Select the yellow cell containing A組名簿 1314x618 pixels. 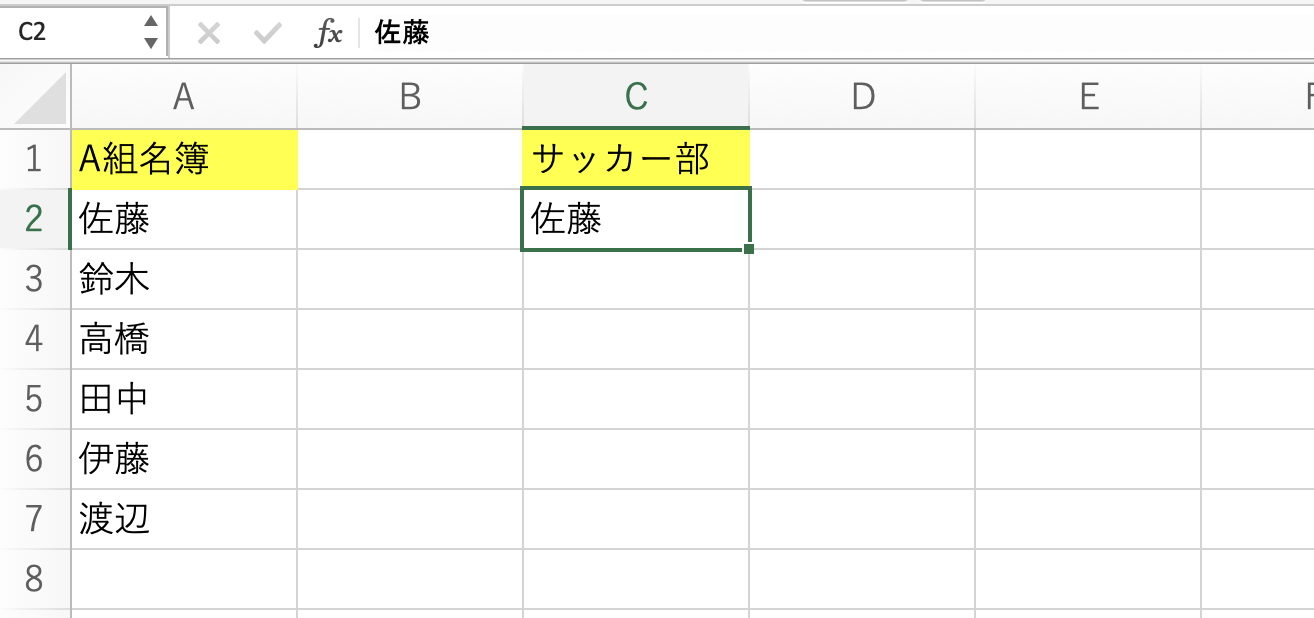coord(183,158)
